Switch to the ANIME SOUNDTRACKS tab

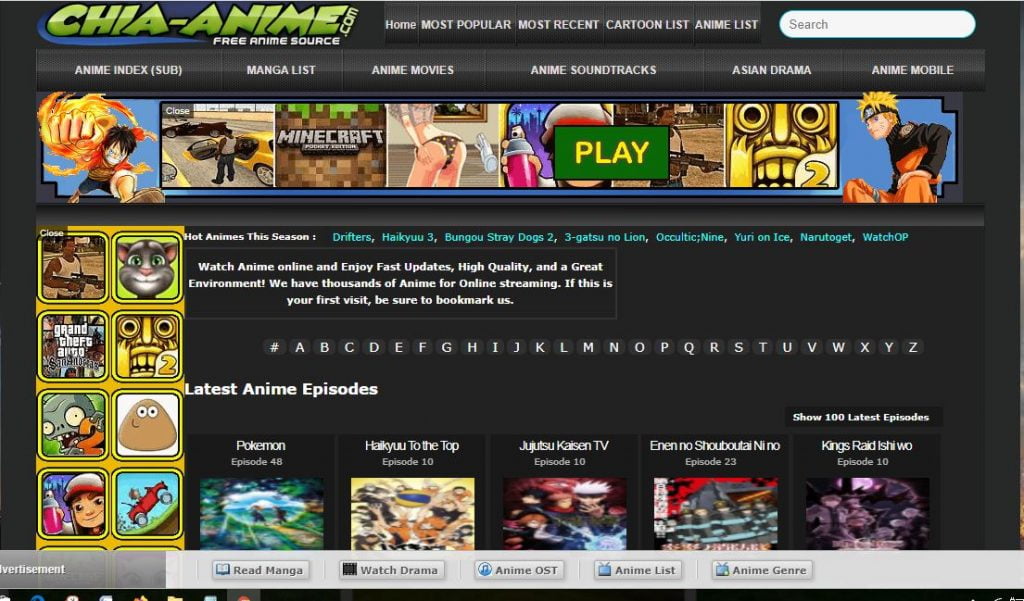[594, 70]
